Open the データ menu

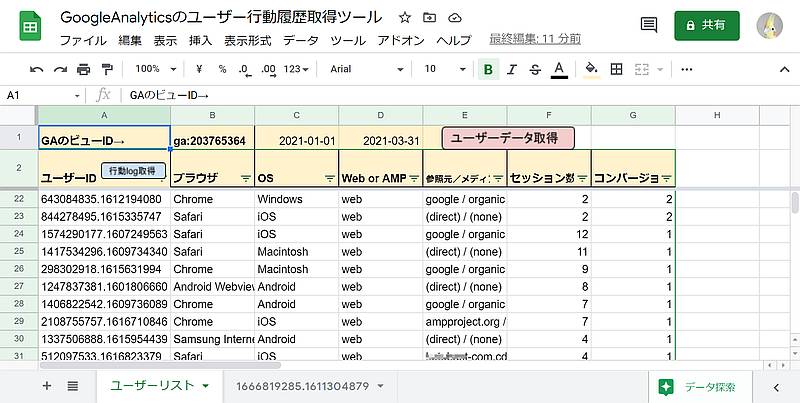301,40
